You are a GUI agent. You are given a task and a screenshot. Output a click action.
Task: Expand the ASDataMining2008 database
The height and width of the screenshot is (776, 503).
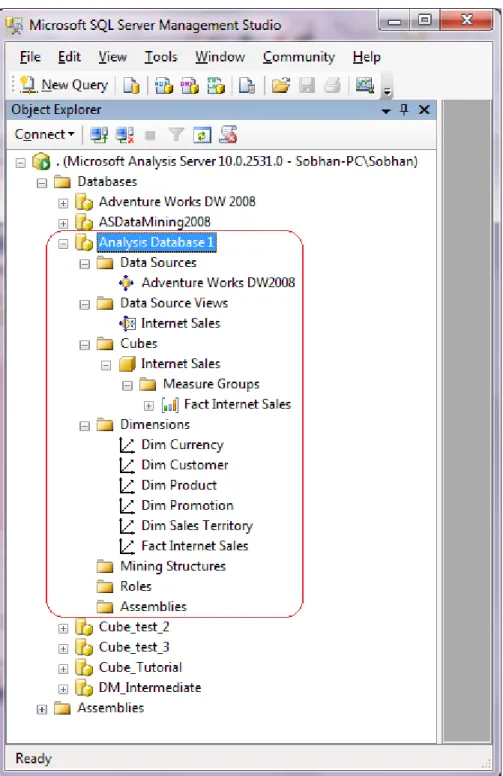(63, 223)
